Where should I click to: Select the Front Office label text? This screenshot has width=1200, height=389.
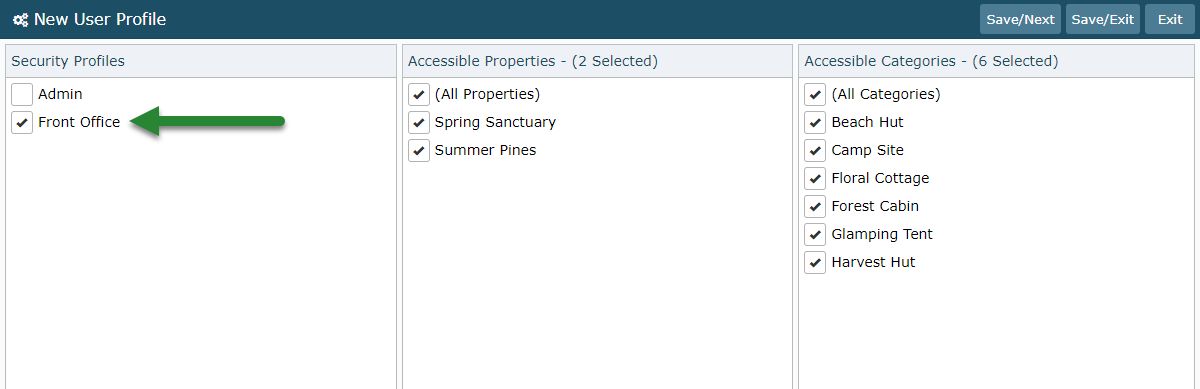click(79, 122)
